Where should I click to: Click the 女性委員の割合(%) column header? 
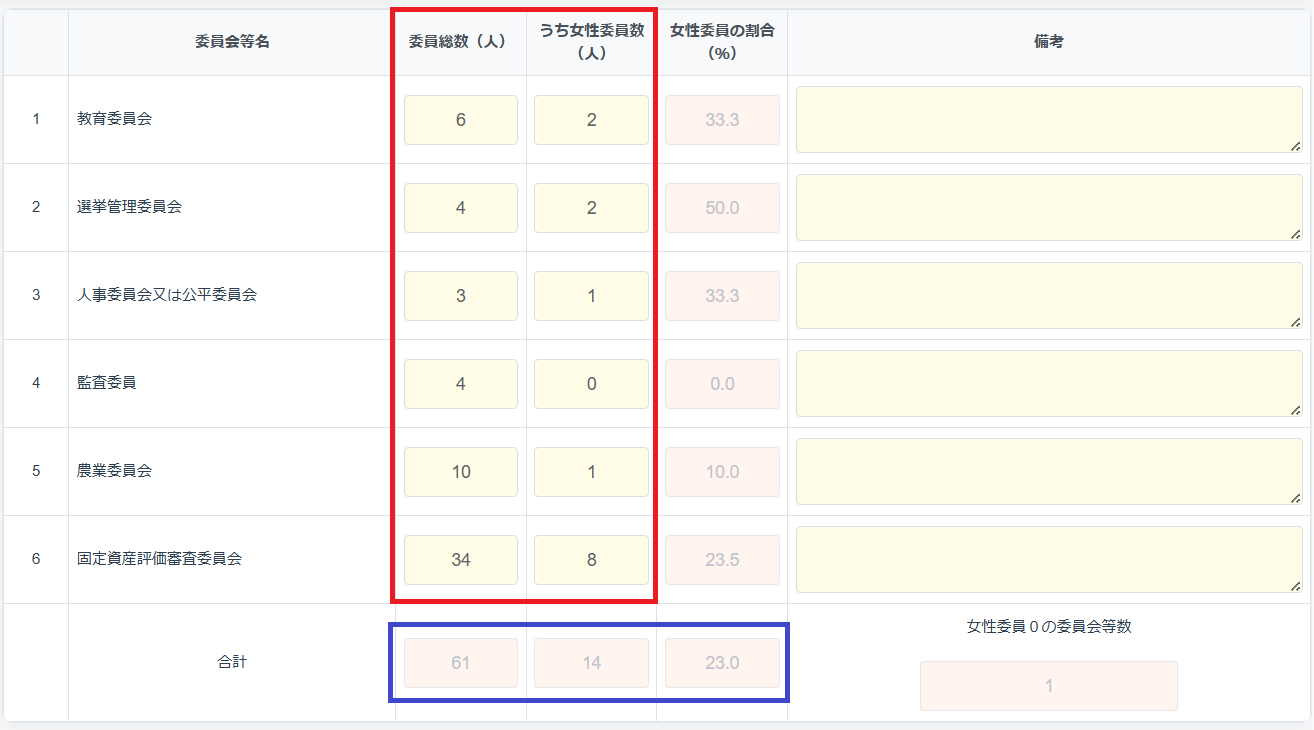click(x=722, y=42)
